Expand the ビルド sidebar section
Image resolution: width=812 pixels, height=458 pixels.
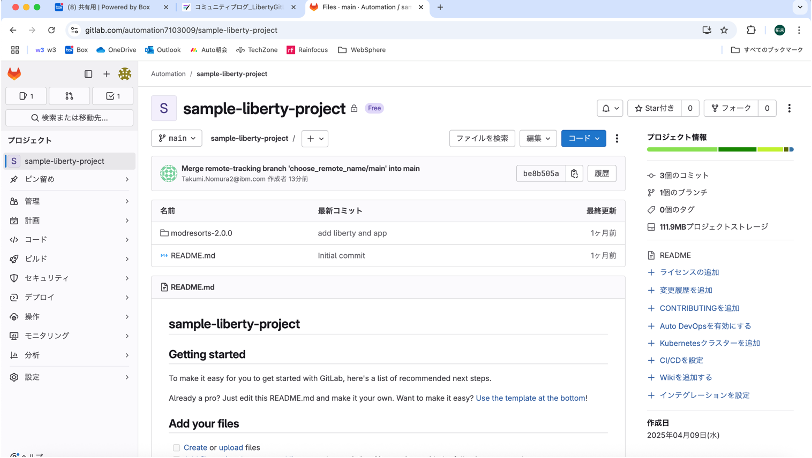tap(70, 259)
